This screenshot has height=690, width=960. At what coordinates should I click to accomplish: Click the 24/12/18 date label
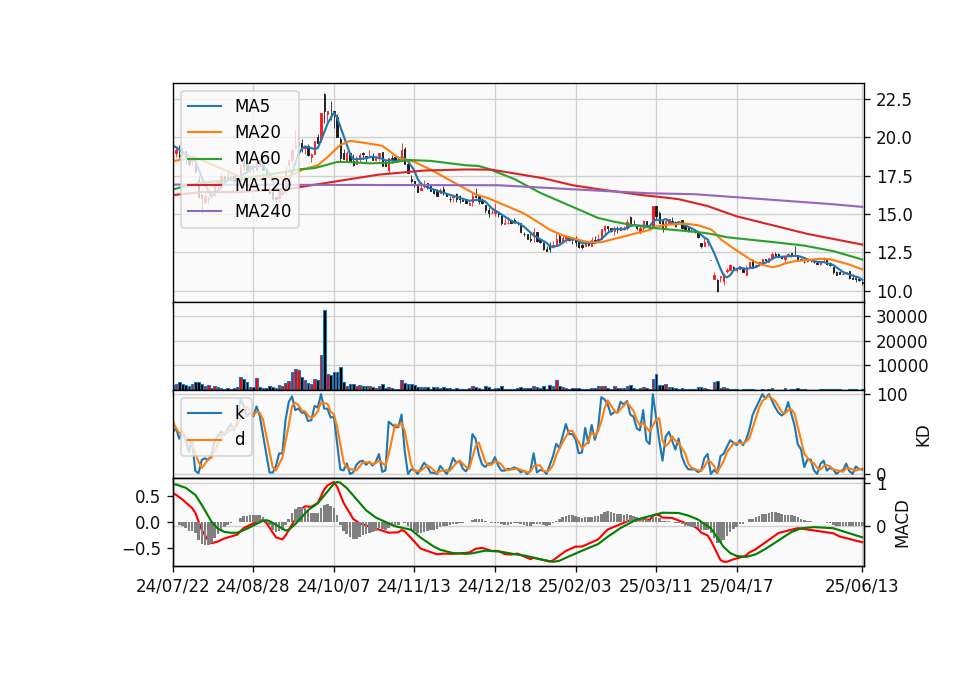[495, 586]
